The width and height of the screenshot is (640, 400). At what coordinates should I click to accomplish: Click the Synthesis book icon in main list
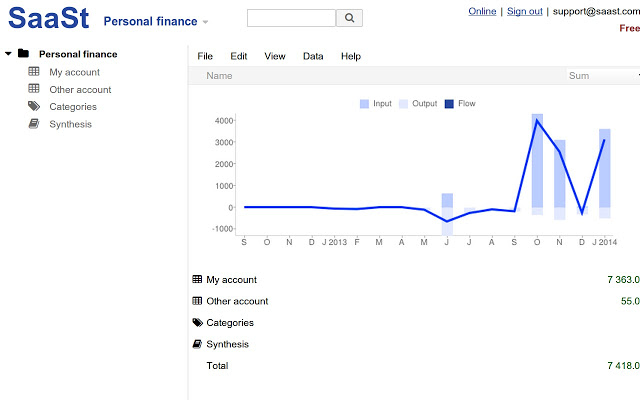point(197,344)
